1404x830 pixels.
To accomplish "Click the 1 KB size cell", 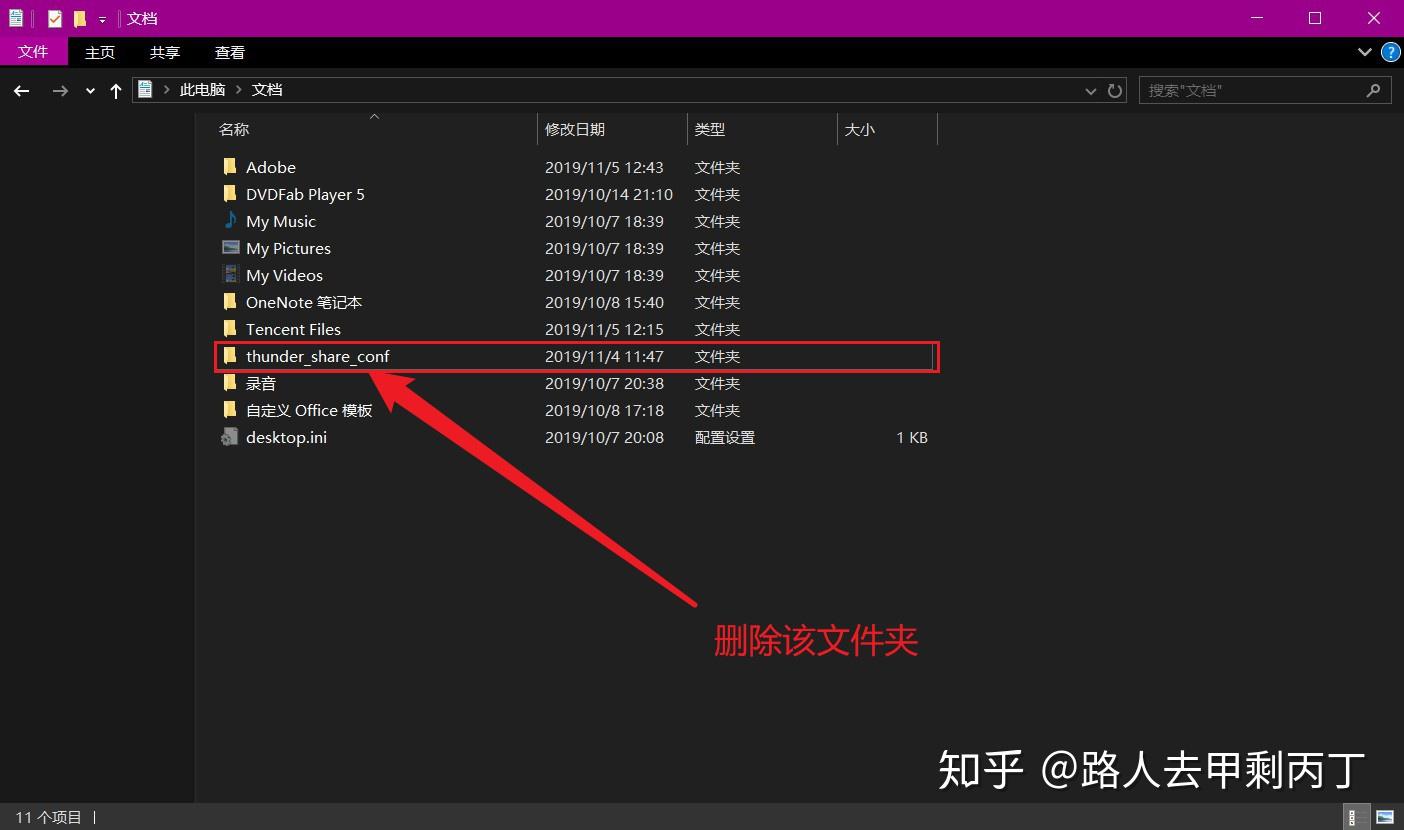I will 912,437.
